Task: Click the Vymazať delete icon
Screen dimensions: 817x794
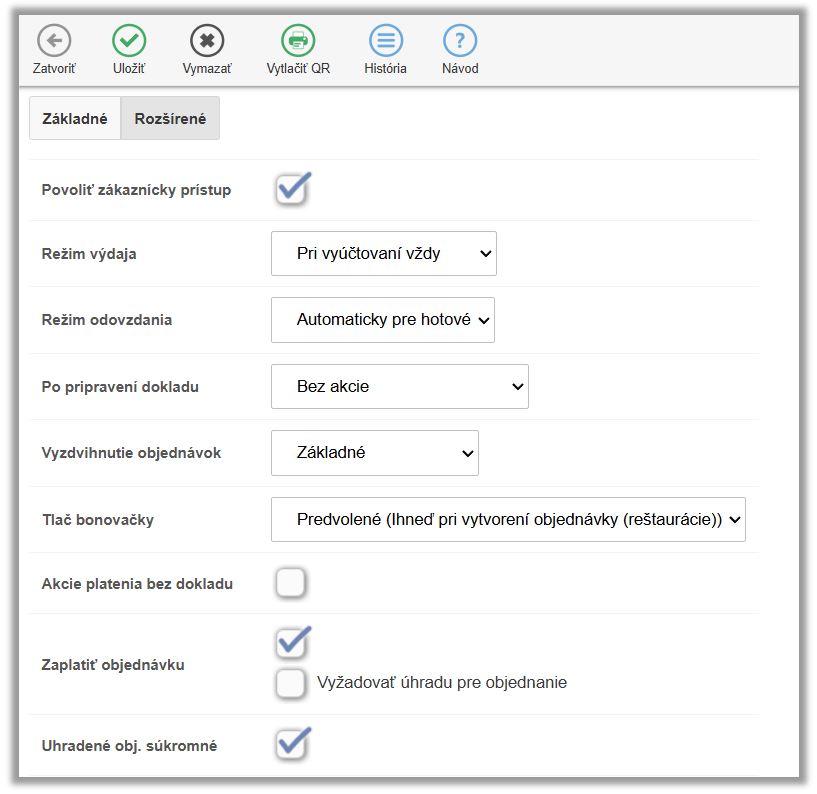Action: coord(207,41)
